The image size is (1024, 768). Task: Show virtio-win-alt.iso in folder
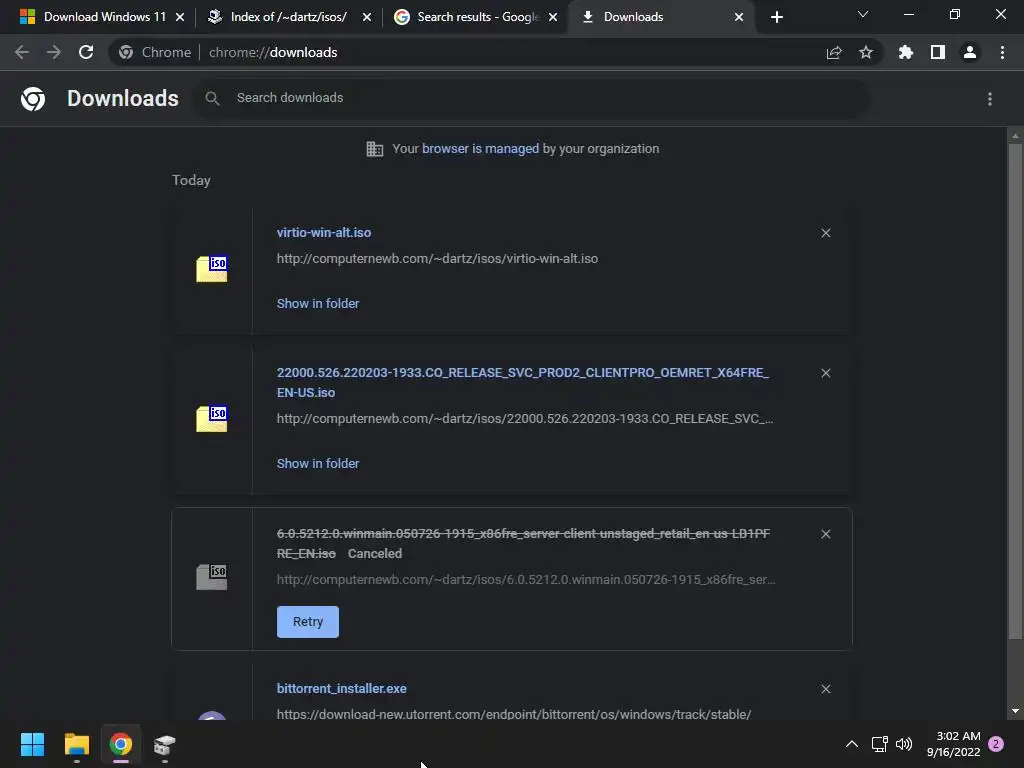click(x=318, y=304)
